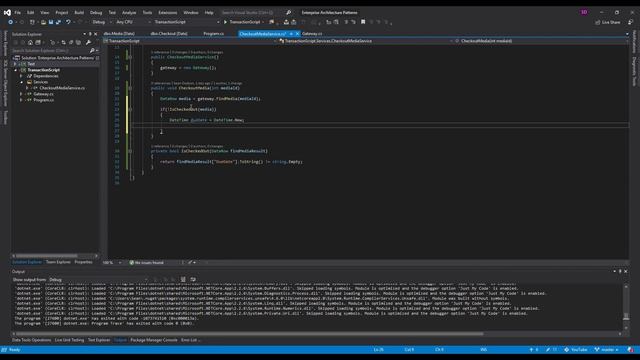Expand the Gateway.cs tree node

(22, 94)
